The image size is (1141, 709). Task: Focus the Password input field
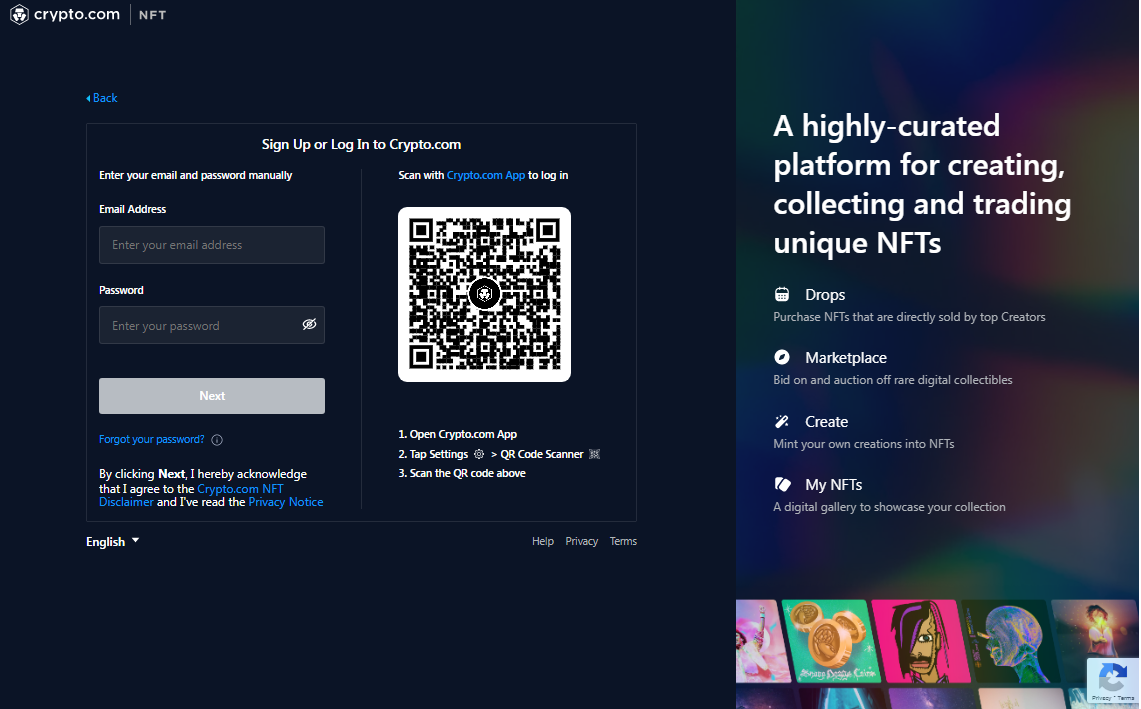pyautogui.click(x=212, y=325)
